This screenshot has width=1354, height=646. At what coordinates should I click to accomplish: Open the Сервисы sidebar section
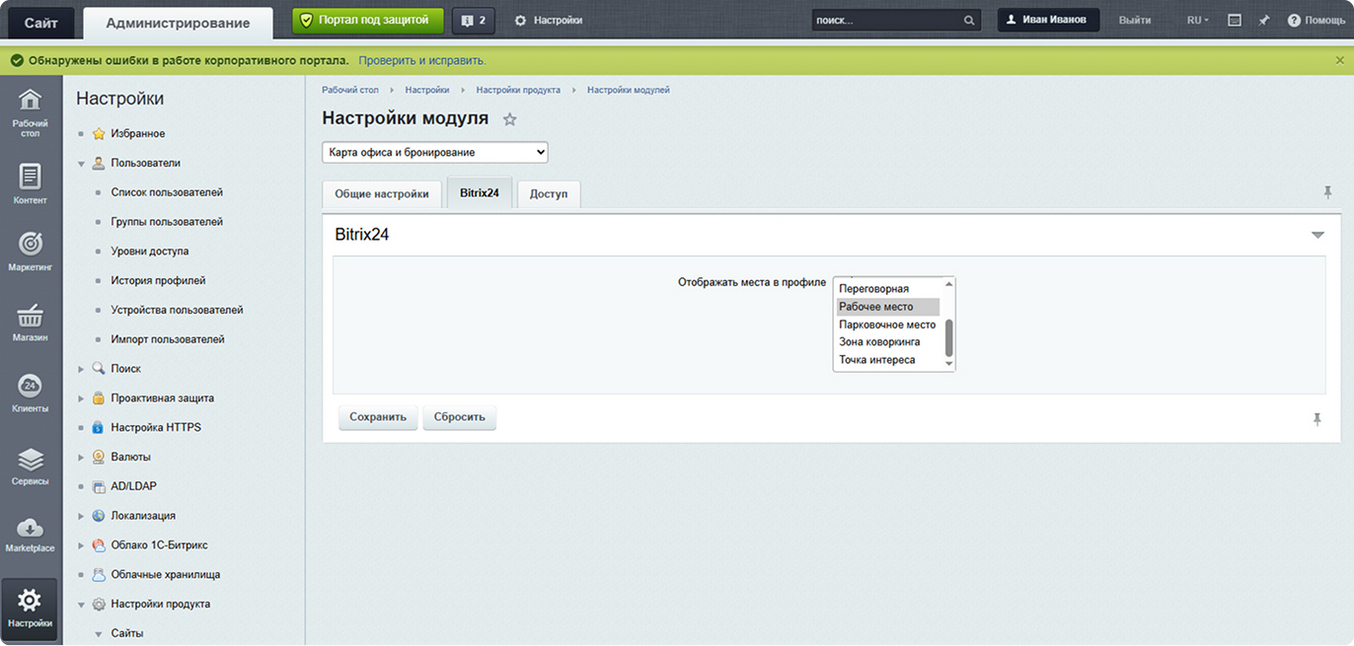[30, 466]
